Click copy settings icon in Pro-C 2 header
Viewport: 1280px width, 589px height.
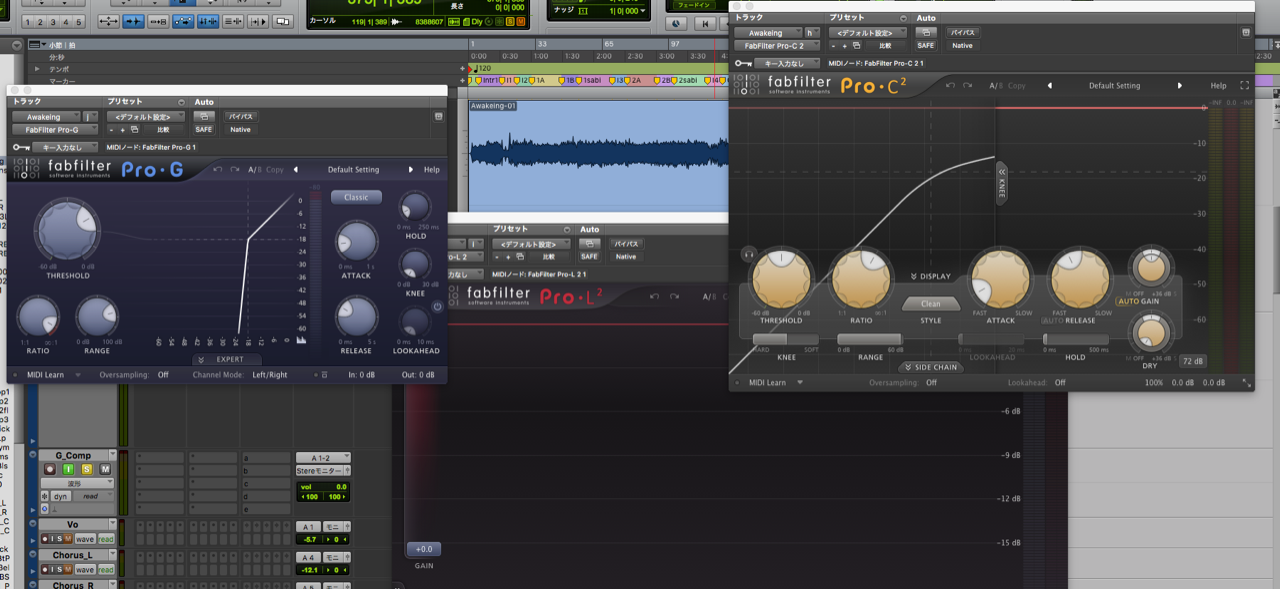[857, 45]
